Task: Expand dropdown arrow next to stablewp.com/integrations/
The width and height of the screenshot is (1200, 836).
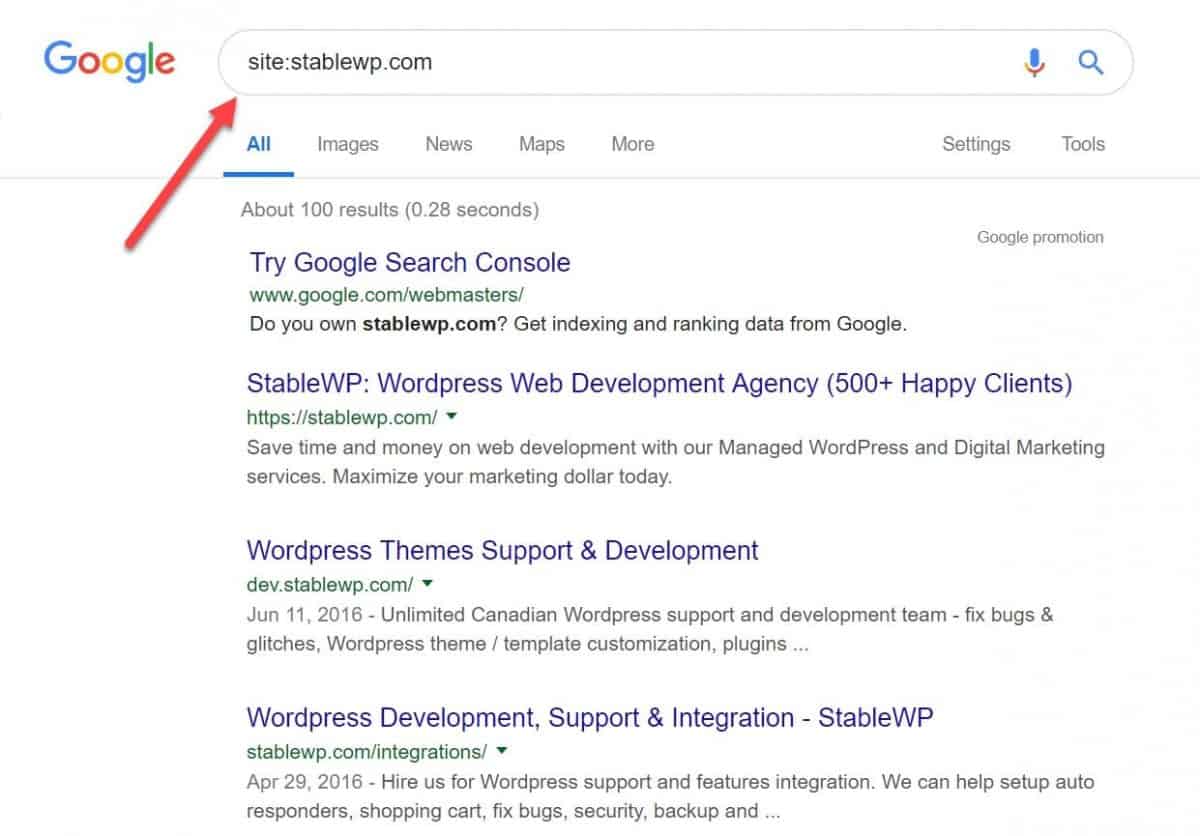Action: click(x=501, y=750)
